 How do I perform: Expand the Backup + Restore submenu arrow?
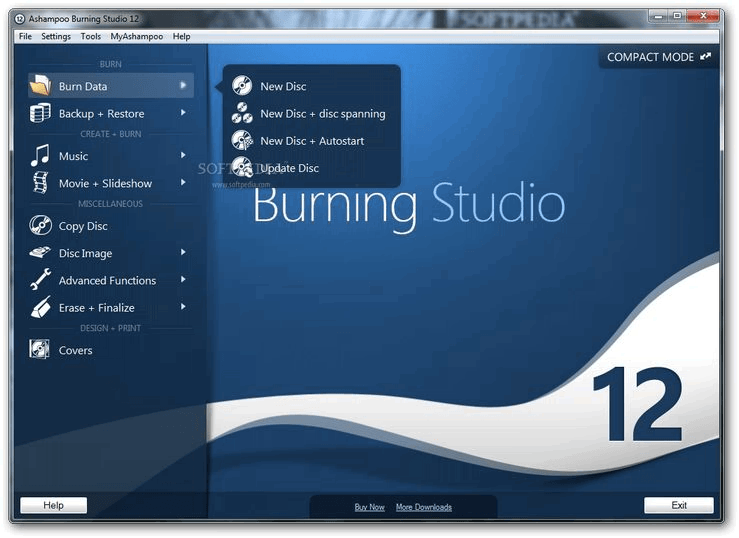pyautogui.click(x=183, y=113)
